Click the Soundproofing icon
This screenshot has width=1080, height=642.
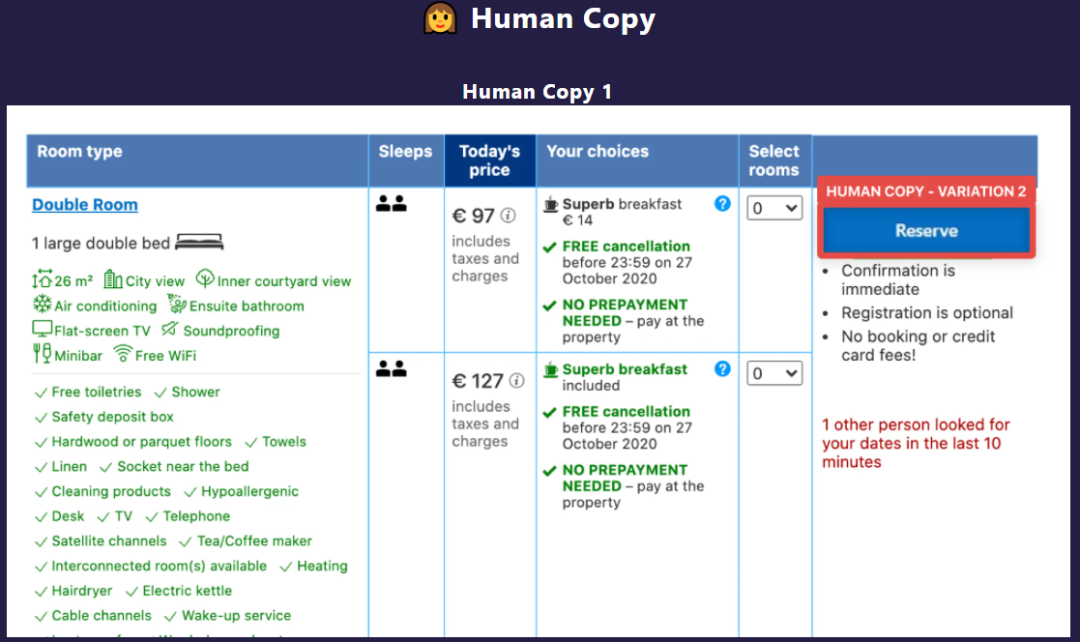click(x=170, y=329)
